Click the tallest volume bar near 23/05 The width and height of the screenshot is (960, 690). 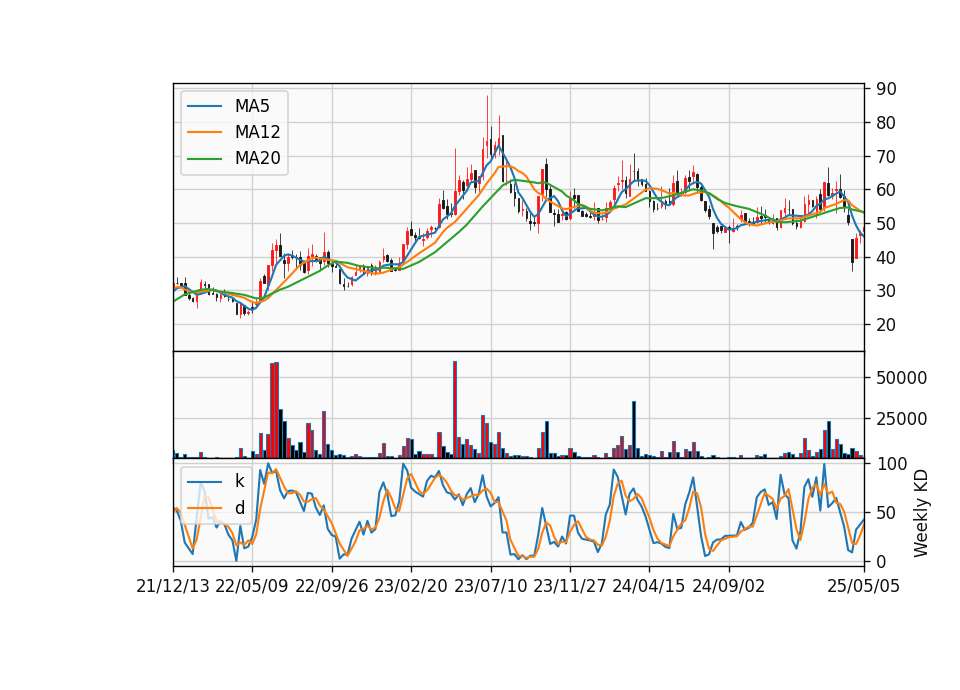455,410
